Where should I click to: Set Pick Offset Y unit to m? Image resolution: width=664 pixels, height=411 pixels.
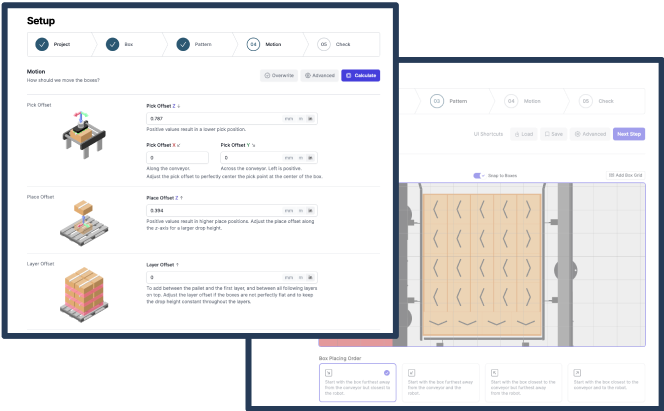(301, 158)
